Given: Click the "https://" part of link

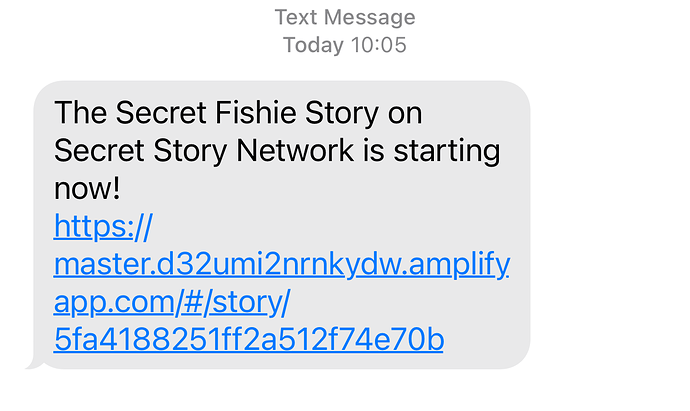Looking at the screenshot, I should coord(102,228).
